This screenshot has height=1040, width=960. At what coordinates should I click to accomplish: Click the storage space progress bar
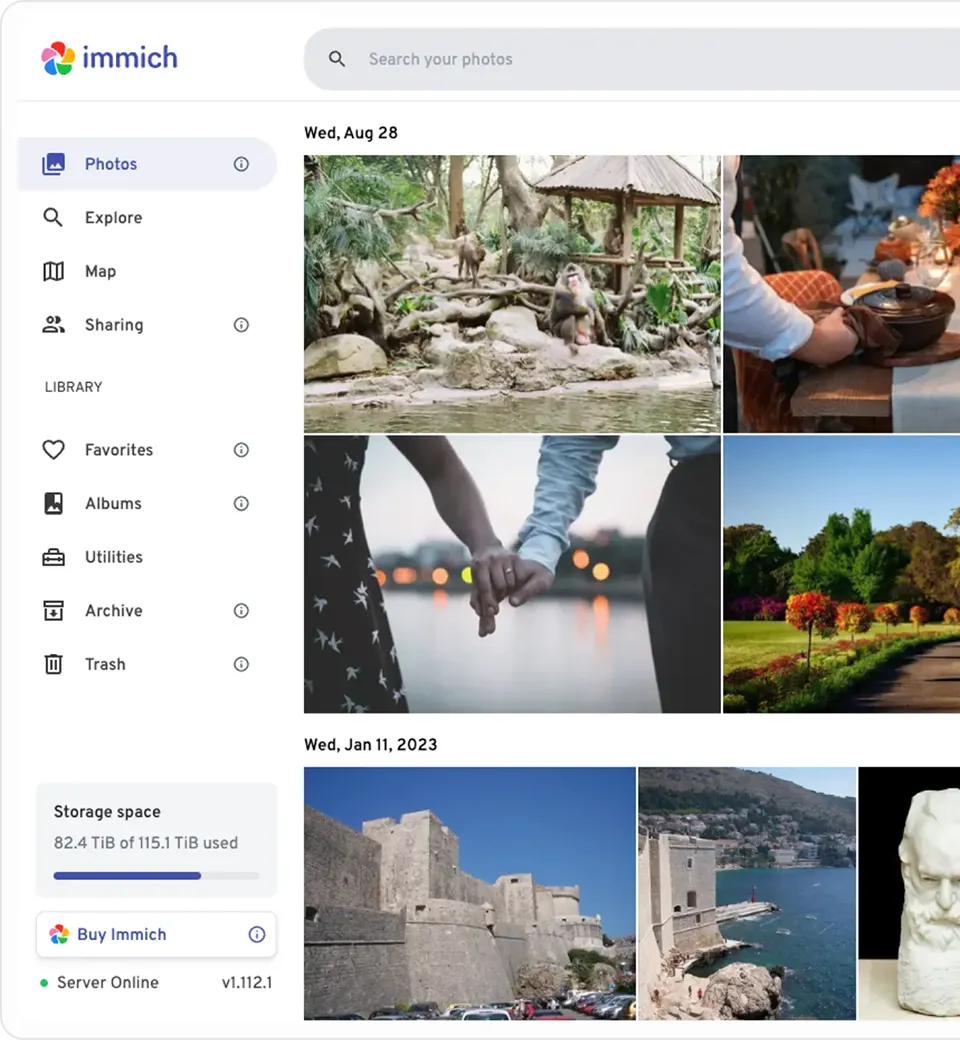[x=156, y=874]
